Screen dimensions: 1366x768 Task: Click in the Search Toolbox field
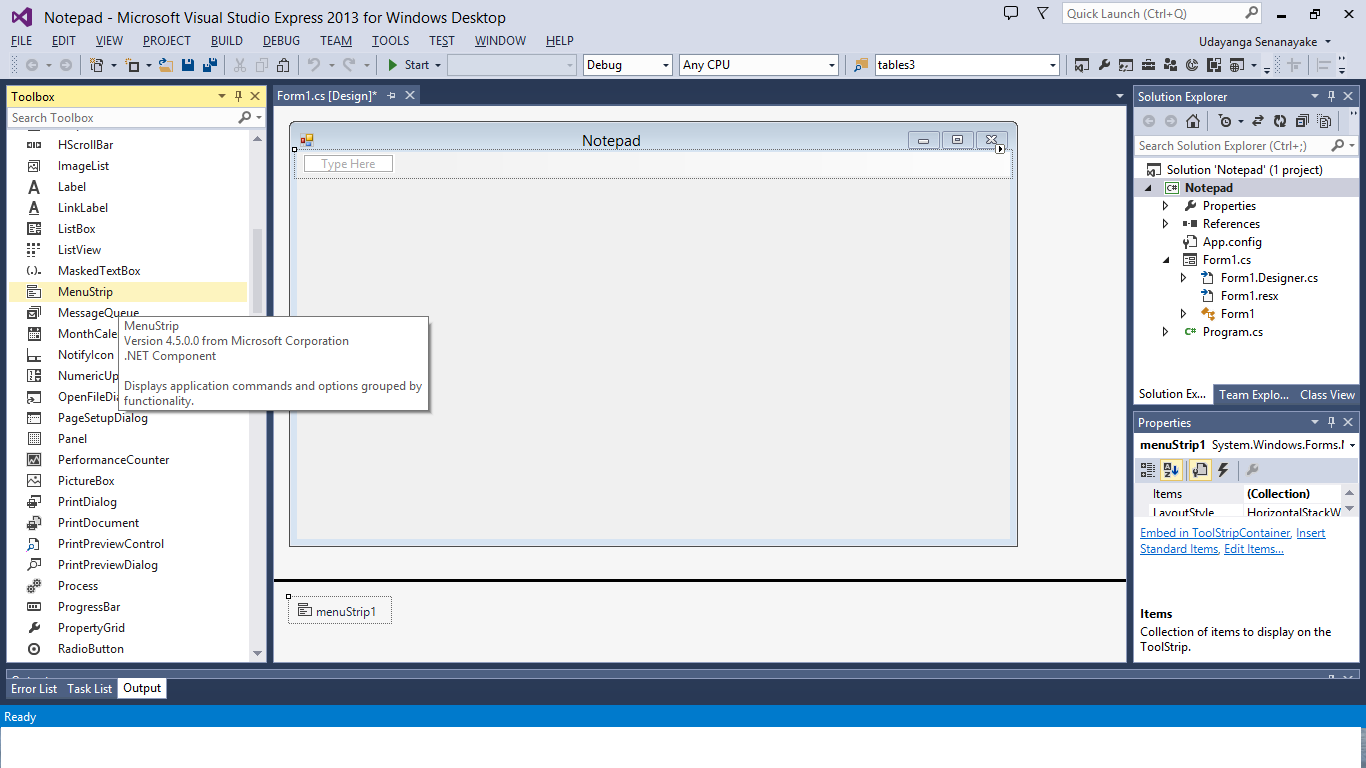click(x=121, y=117)
